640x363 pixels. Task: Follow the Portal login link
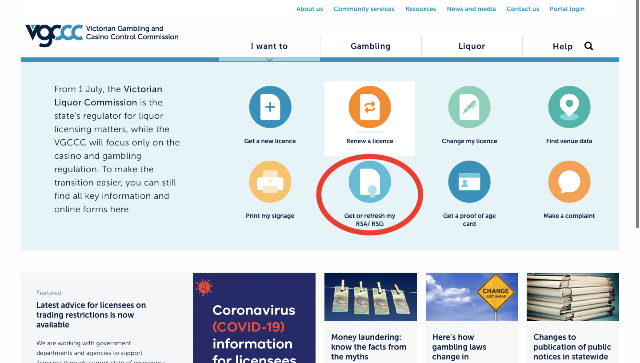tap(567, 9)
